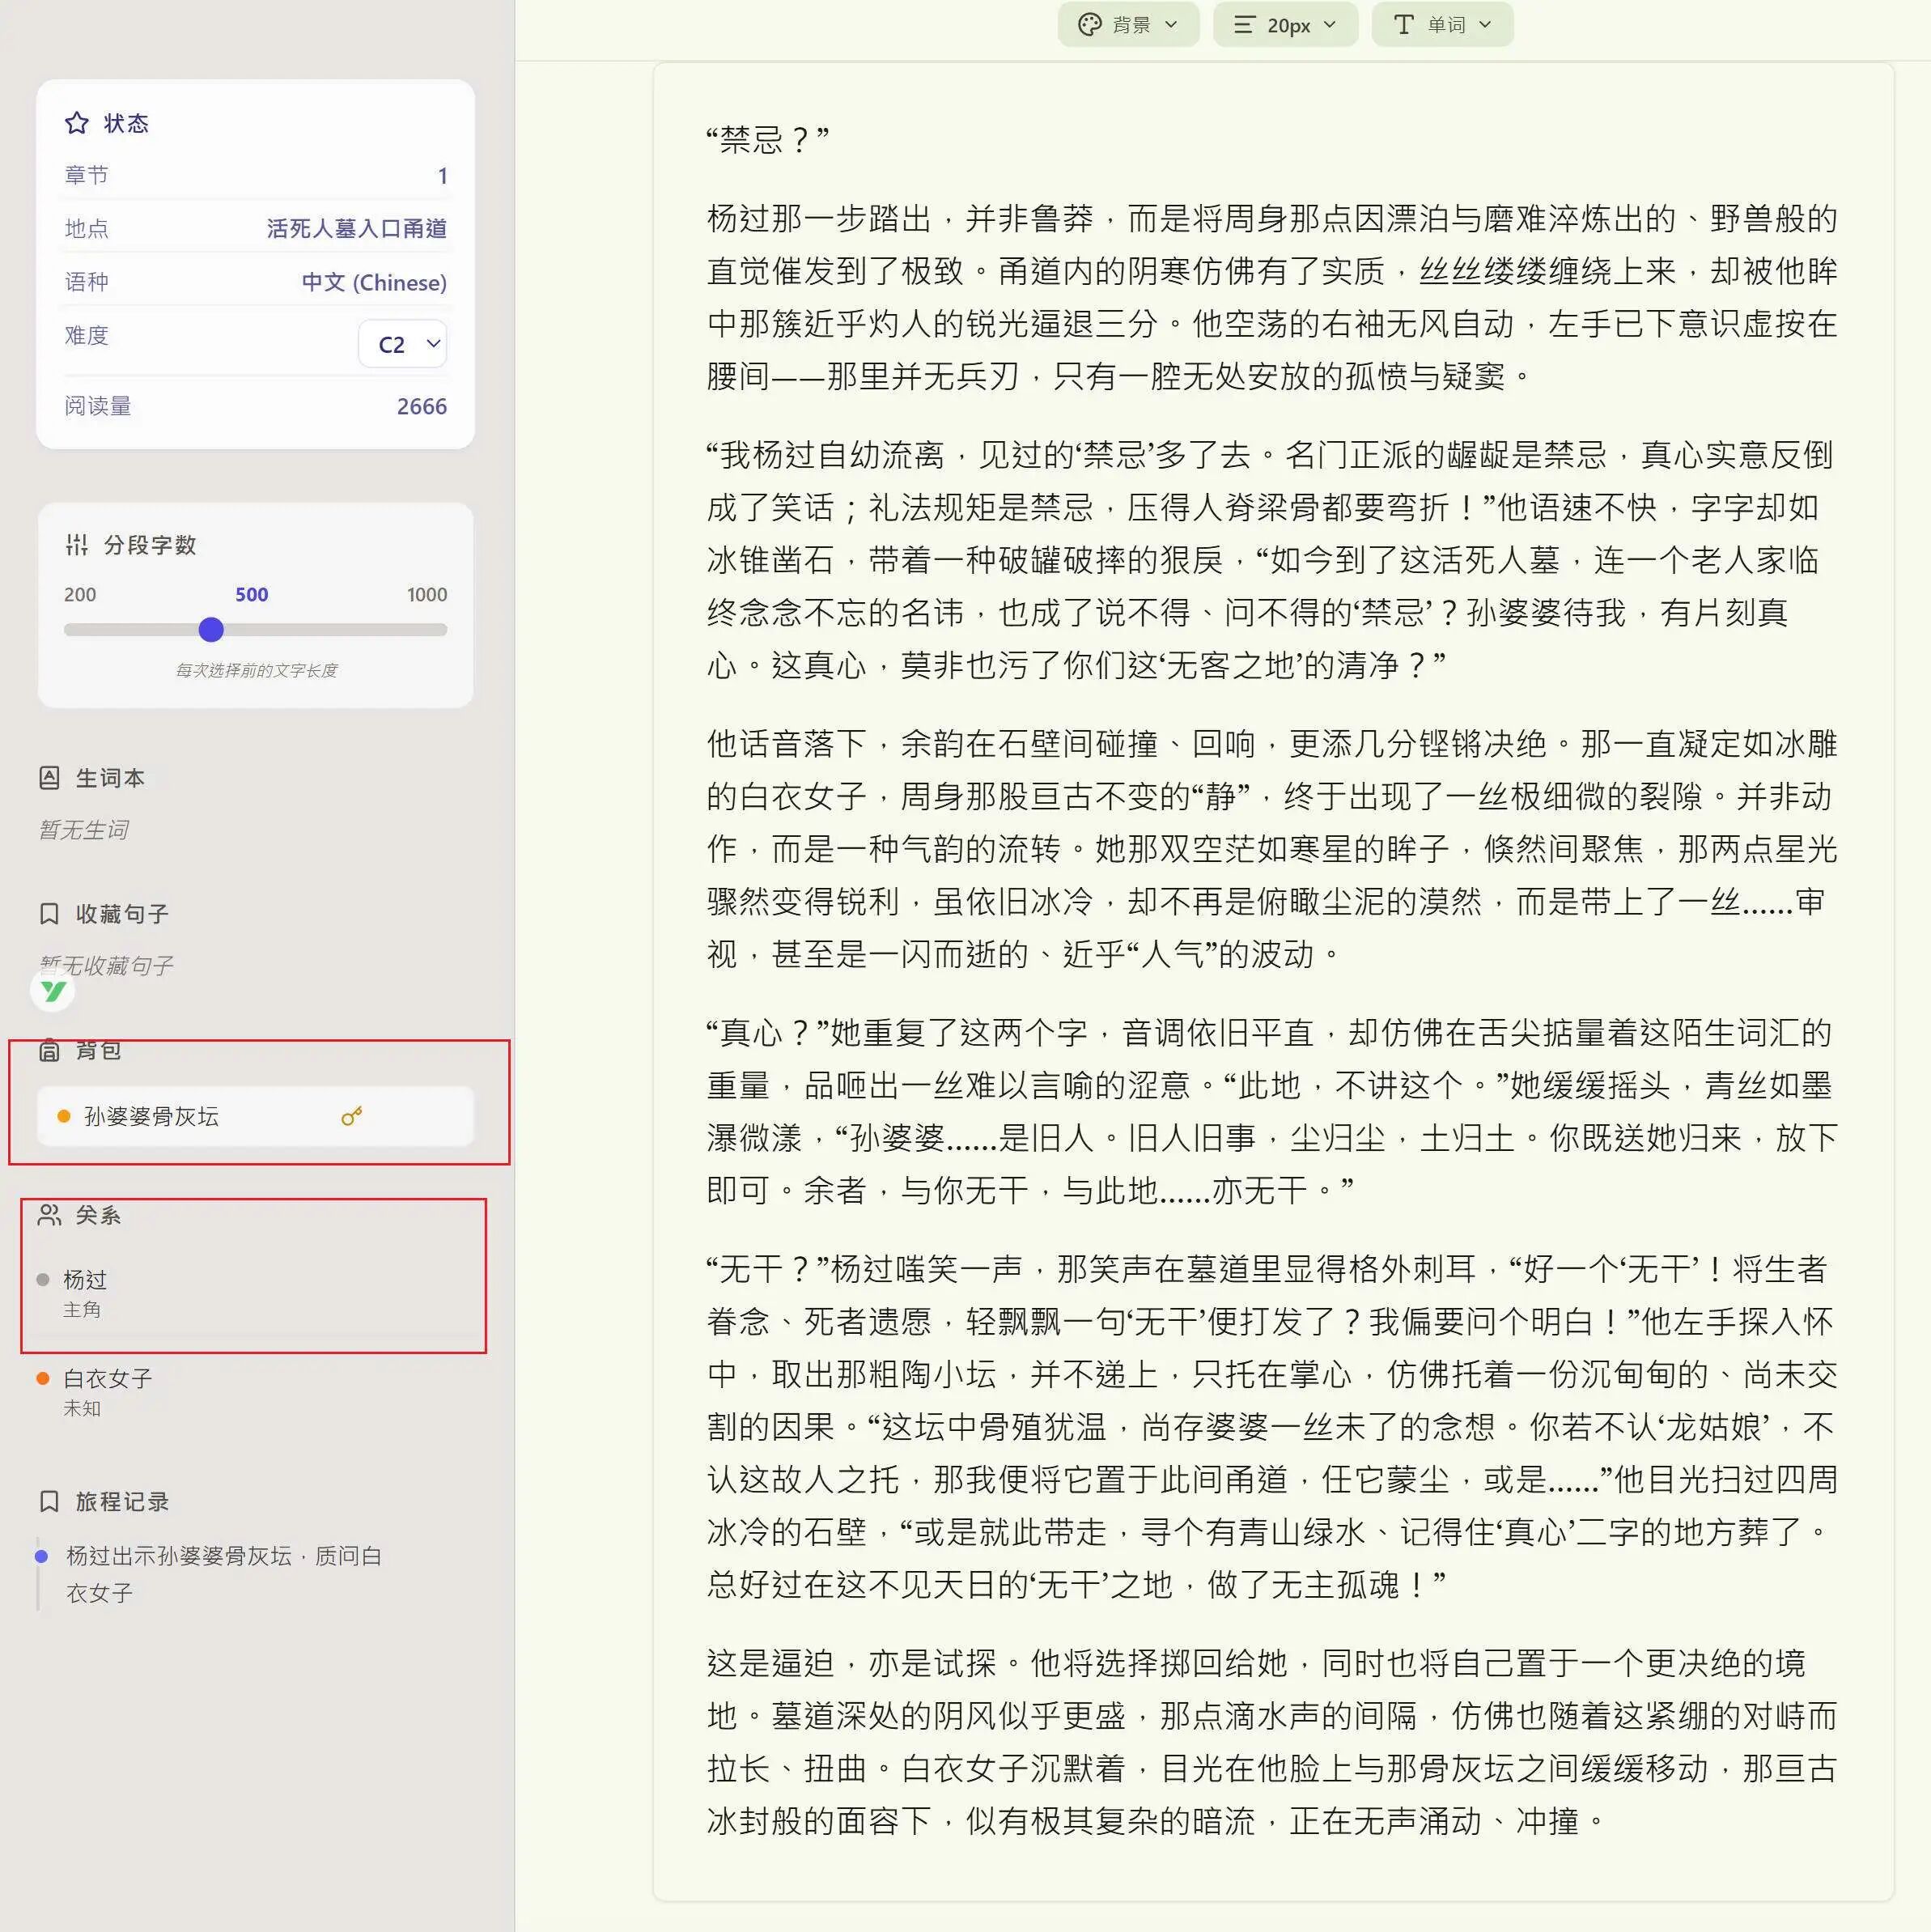
Task: Click the green Y floating icon
Action: tap(53, 991)
